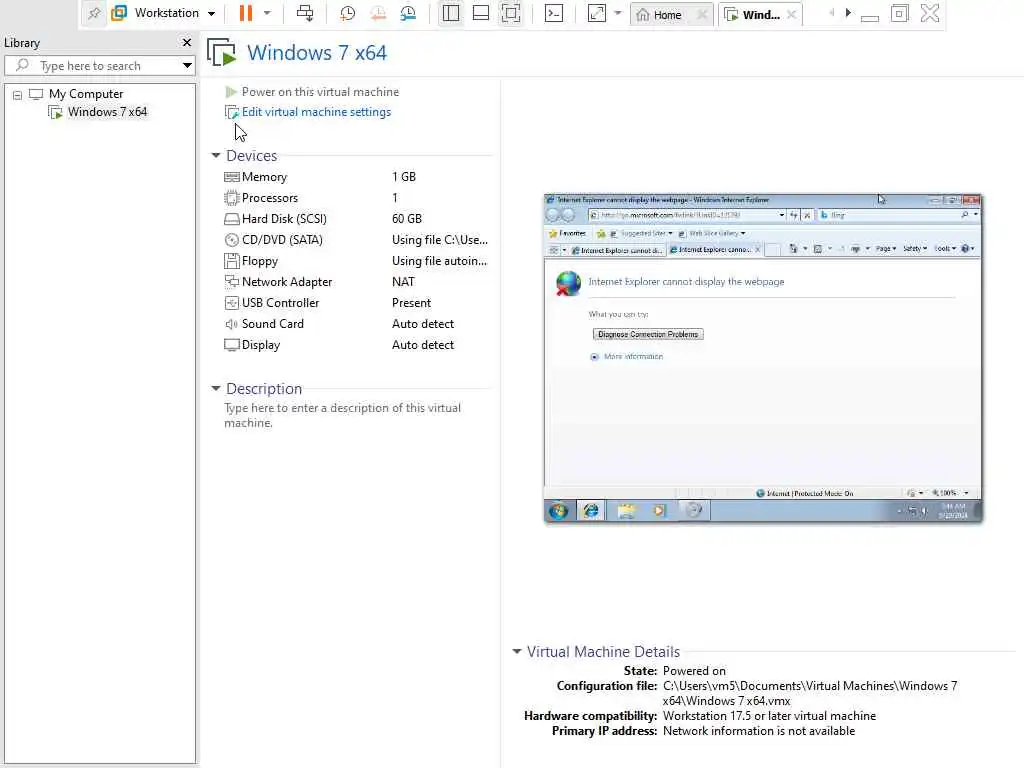Click the next-tab arrow

tap(848, 12)
